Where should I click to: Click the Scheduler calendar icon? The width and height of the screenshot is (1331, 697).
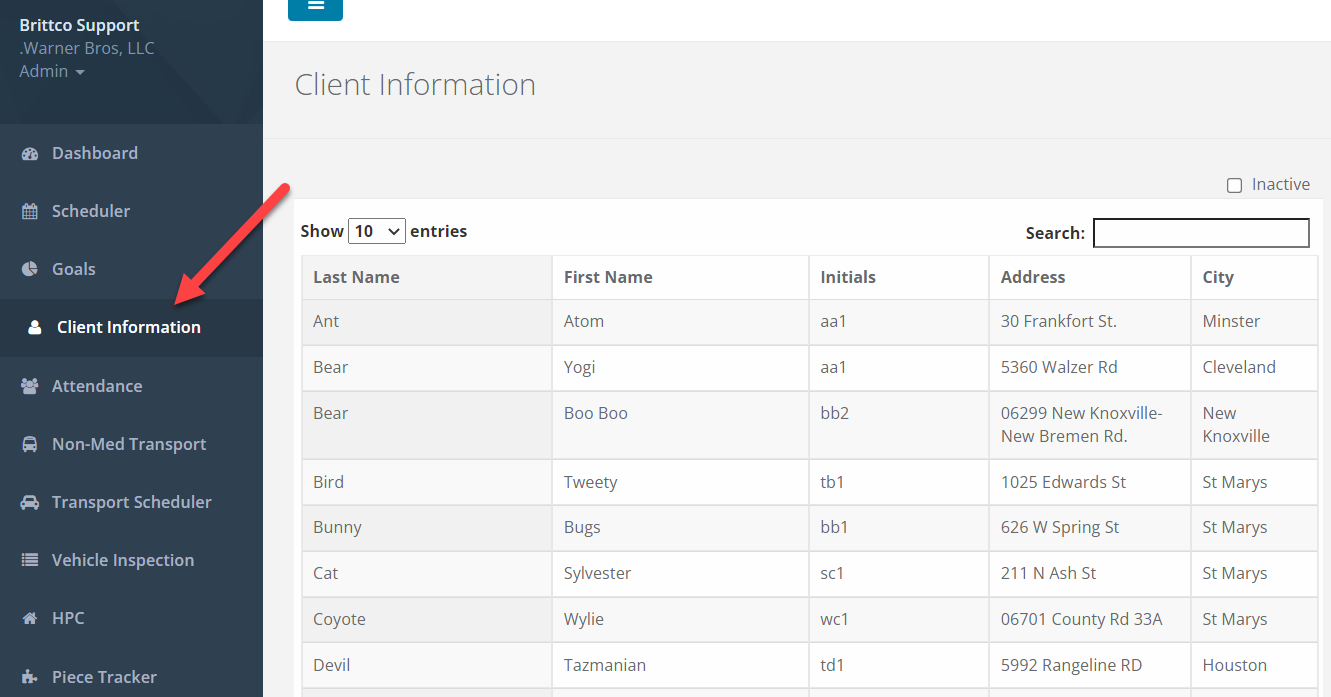click(30, 211)
